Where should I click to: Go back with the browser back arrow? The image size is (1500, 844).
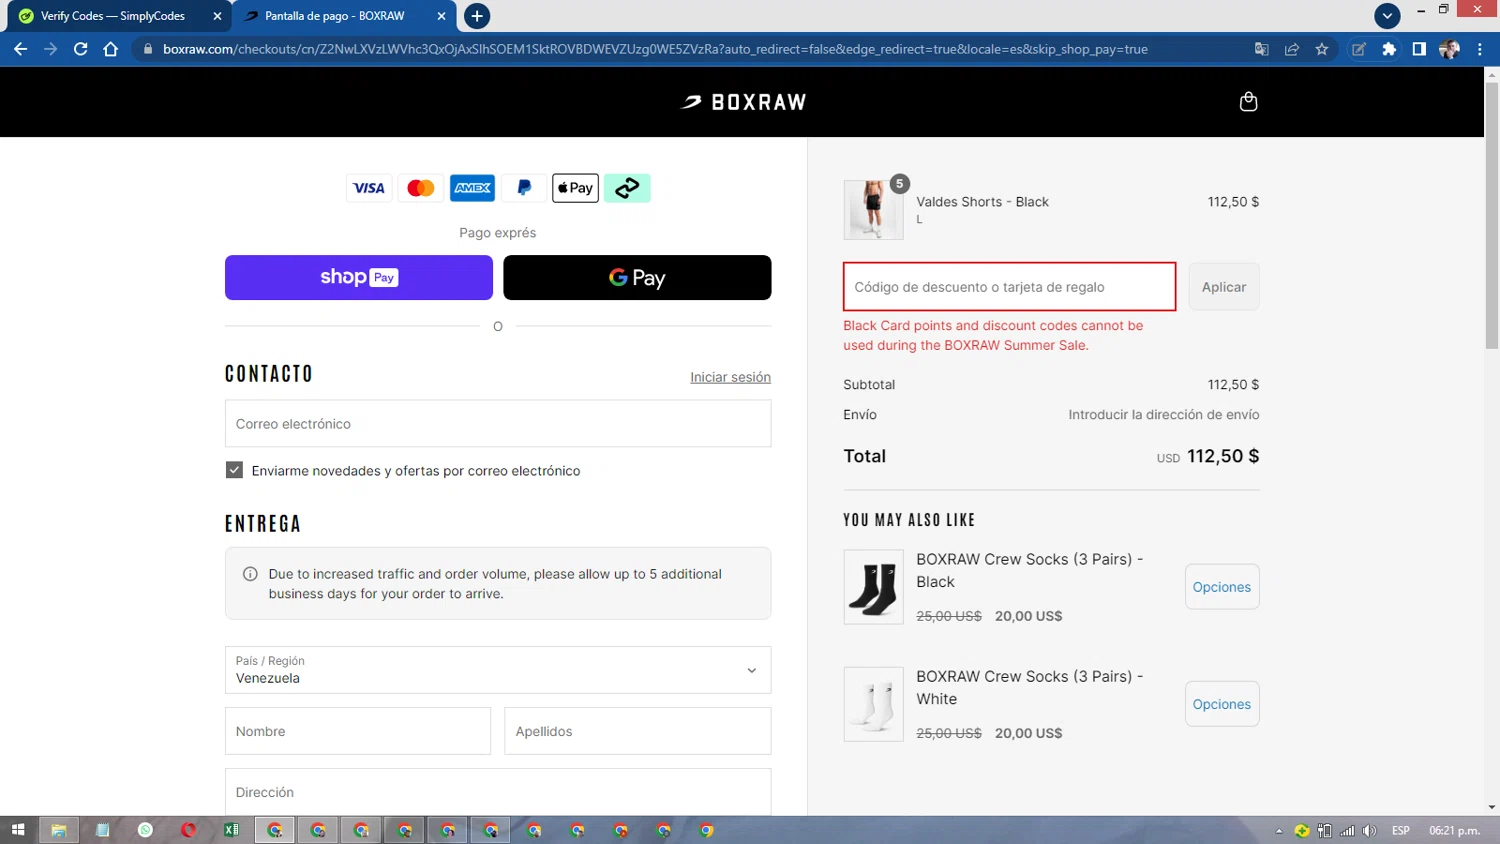coord(21,49)
